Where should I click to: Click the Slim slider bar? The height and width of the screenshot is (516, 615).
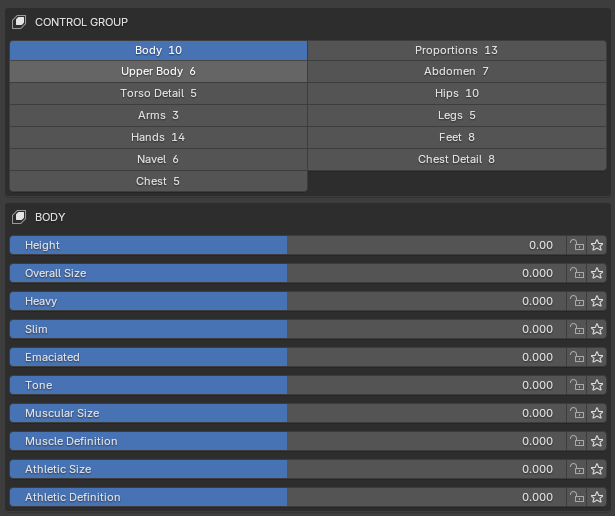(288, 329)
